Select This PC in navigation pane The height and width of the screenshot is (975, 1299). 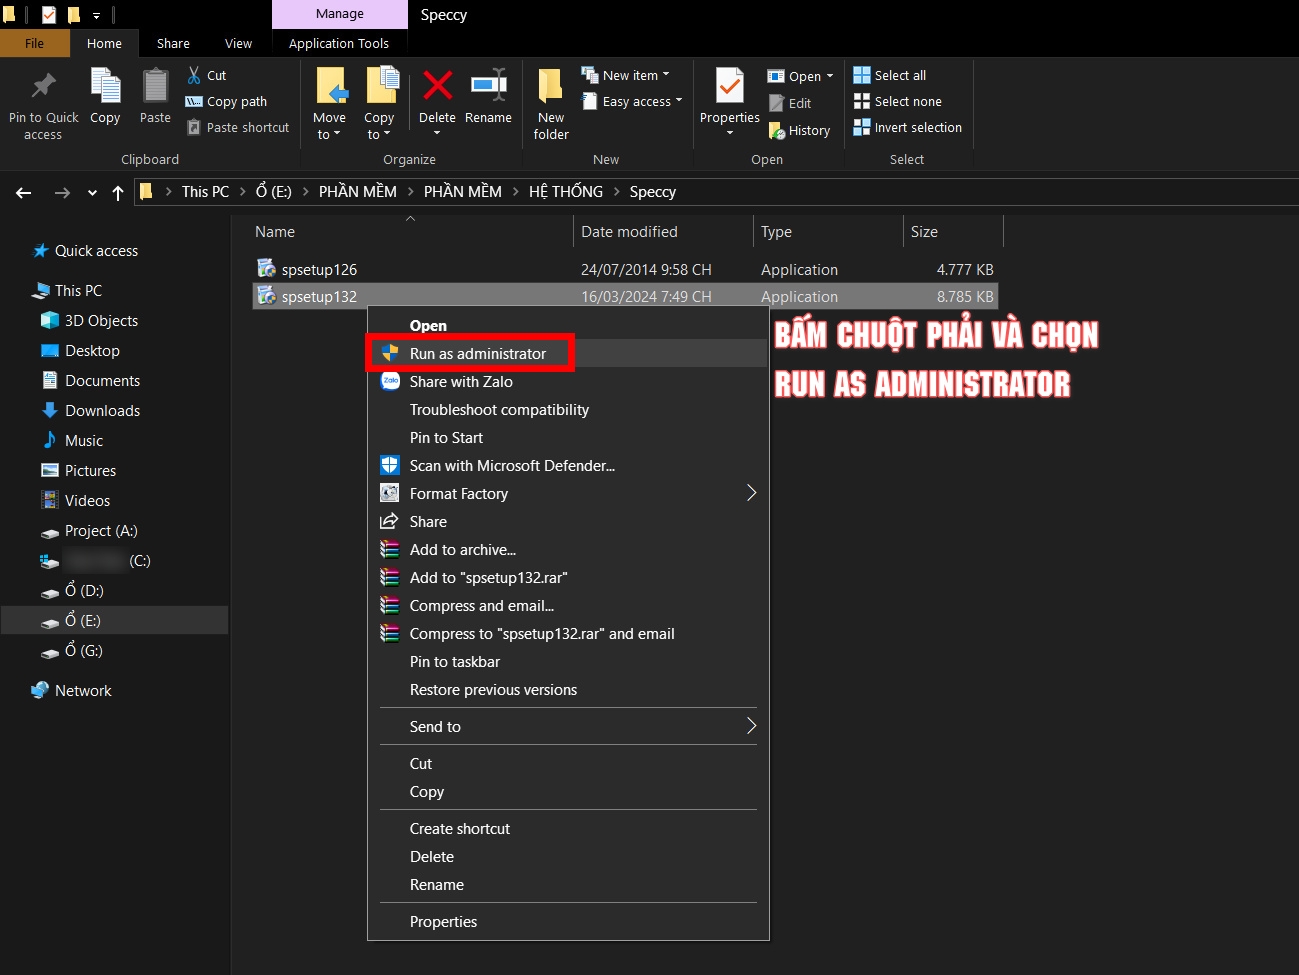[x=78, y=290]
